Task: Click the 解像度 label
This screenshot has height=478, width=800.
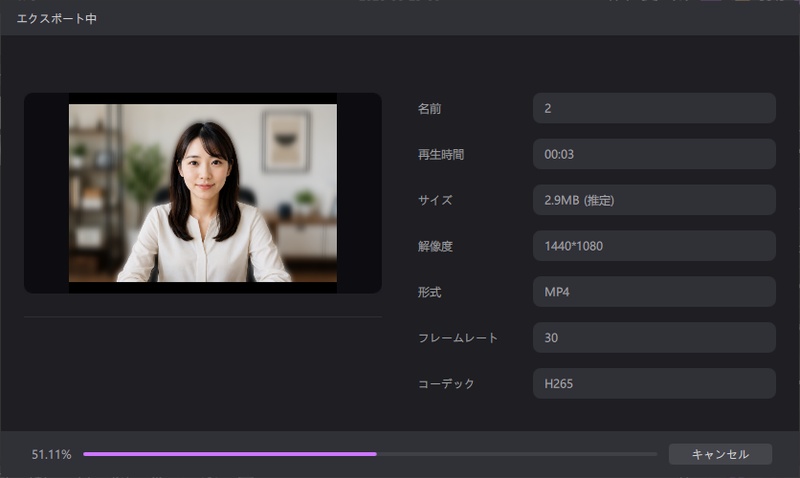Action: pos(435,246)
